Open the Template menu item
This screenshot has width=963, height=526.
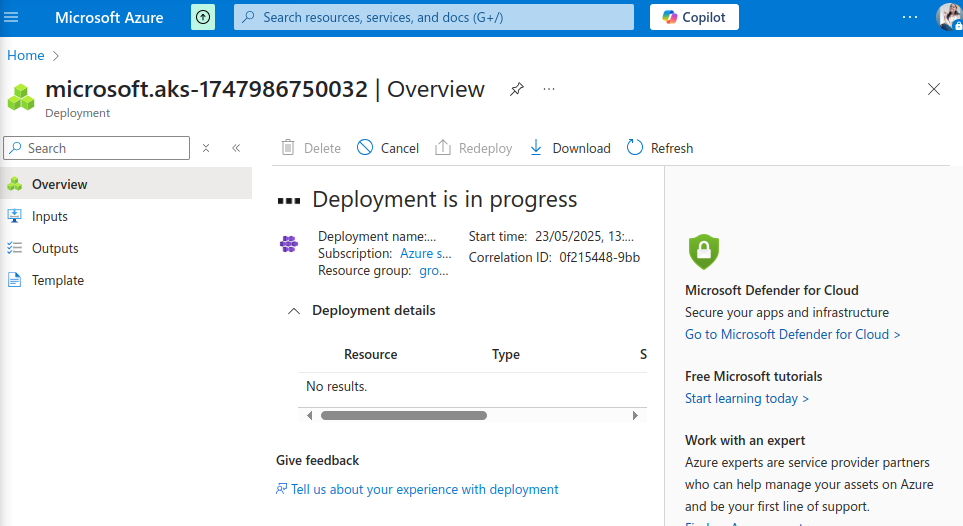pos(58,280)
